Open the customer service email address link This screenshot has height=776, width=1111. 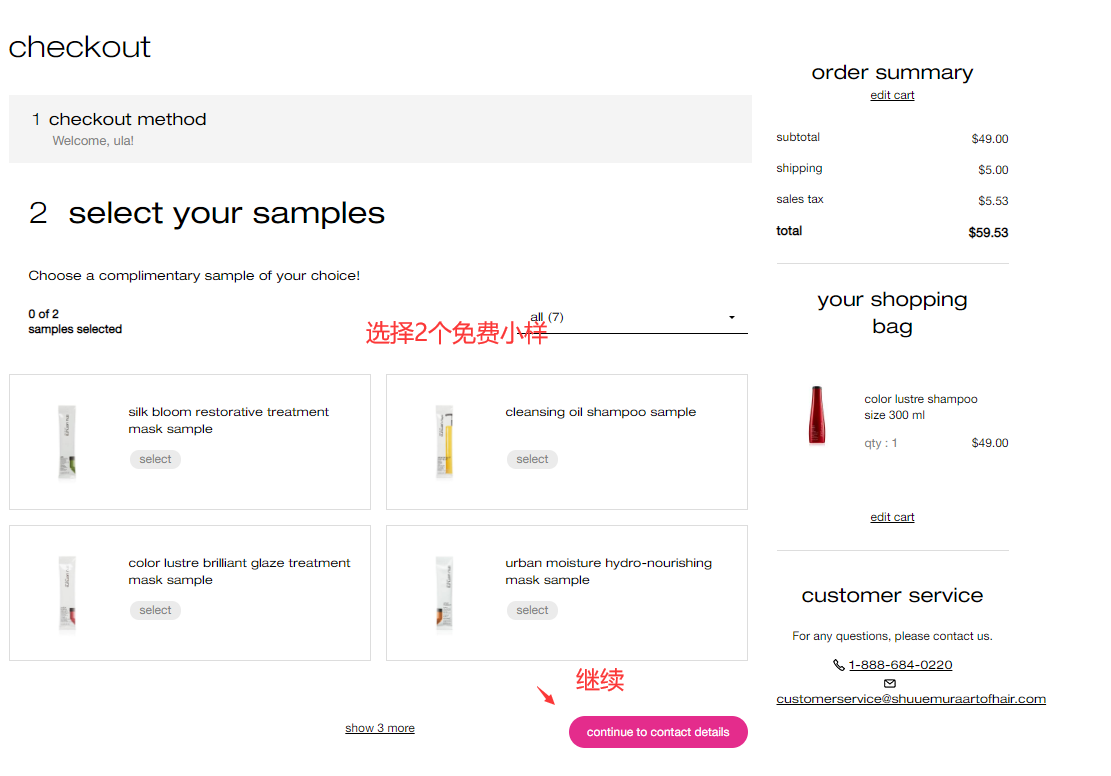pyautogui.click(x=911, y=699)
